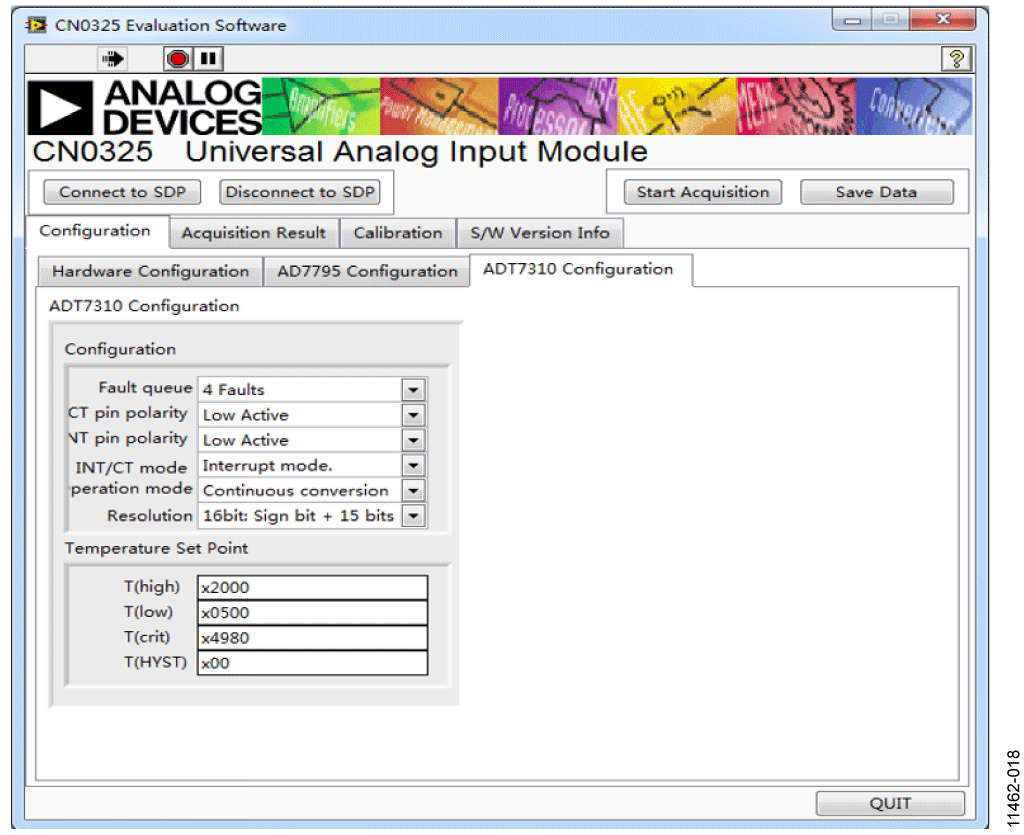Click the red Abort Execution icon

[x=177, y=59]
